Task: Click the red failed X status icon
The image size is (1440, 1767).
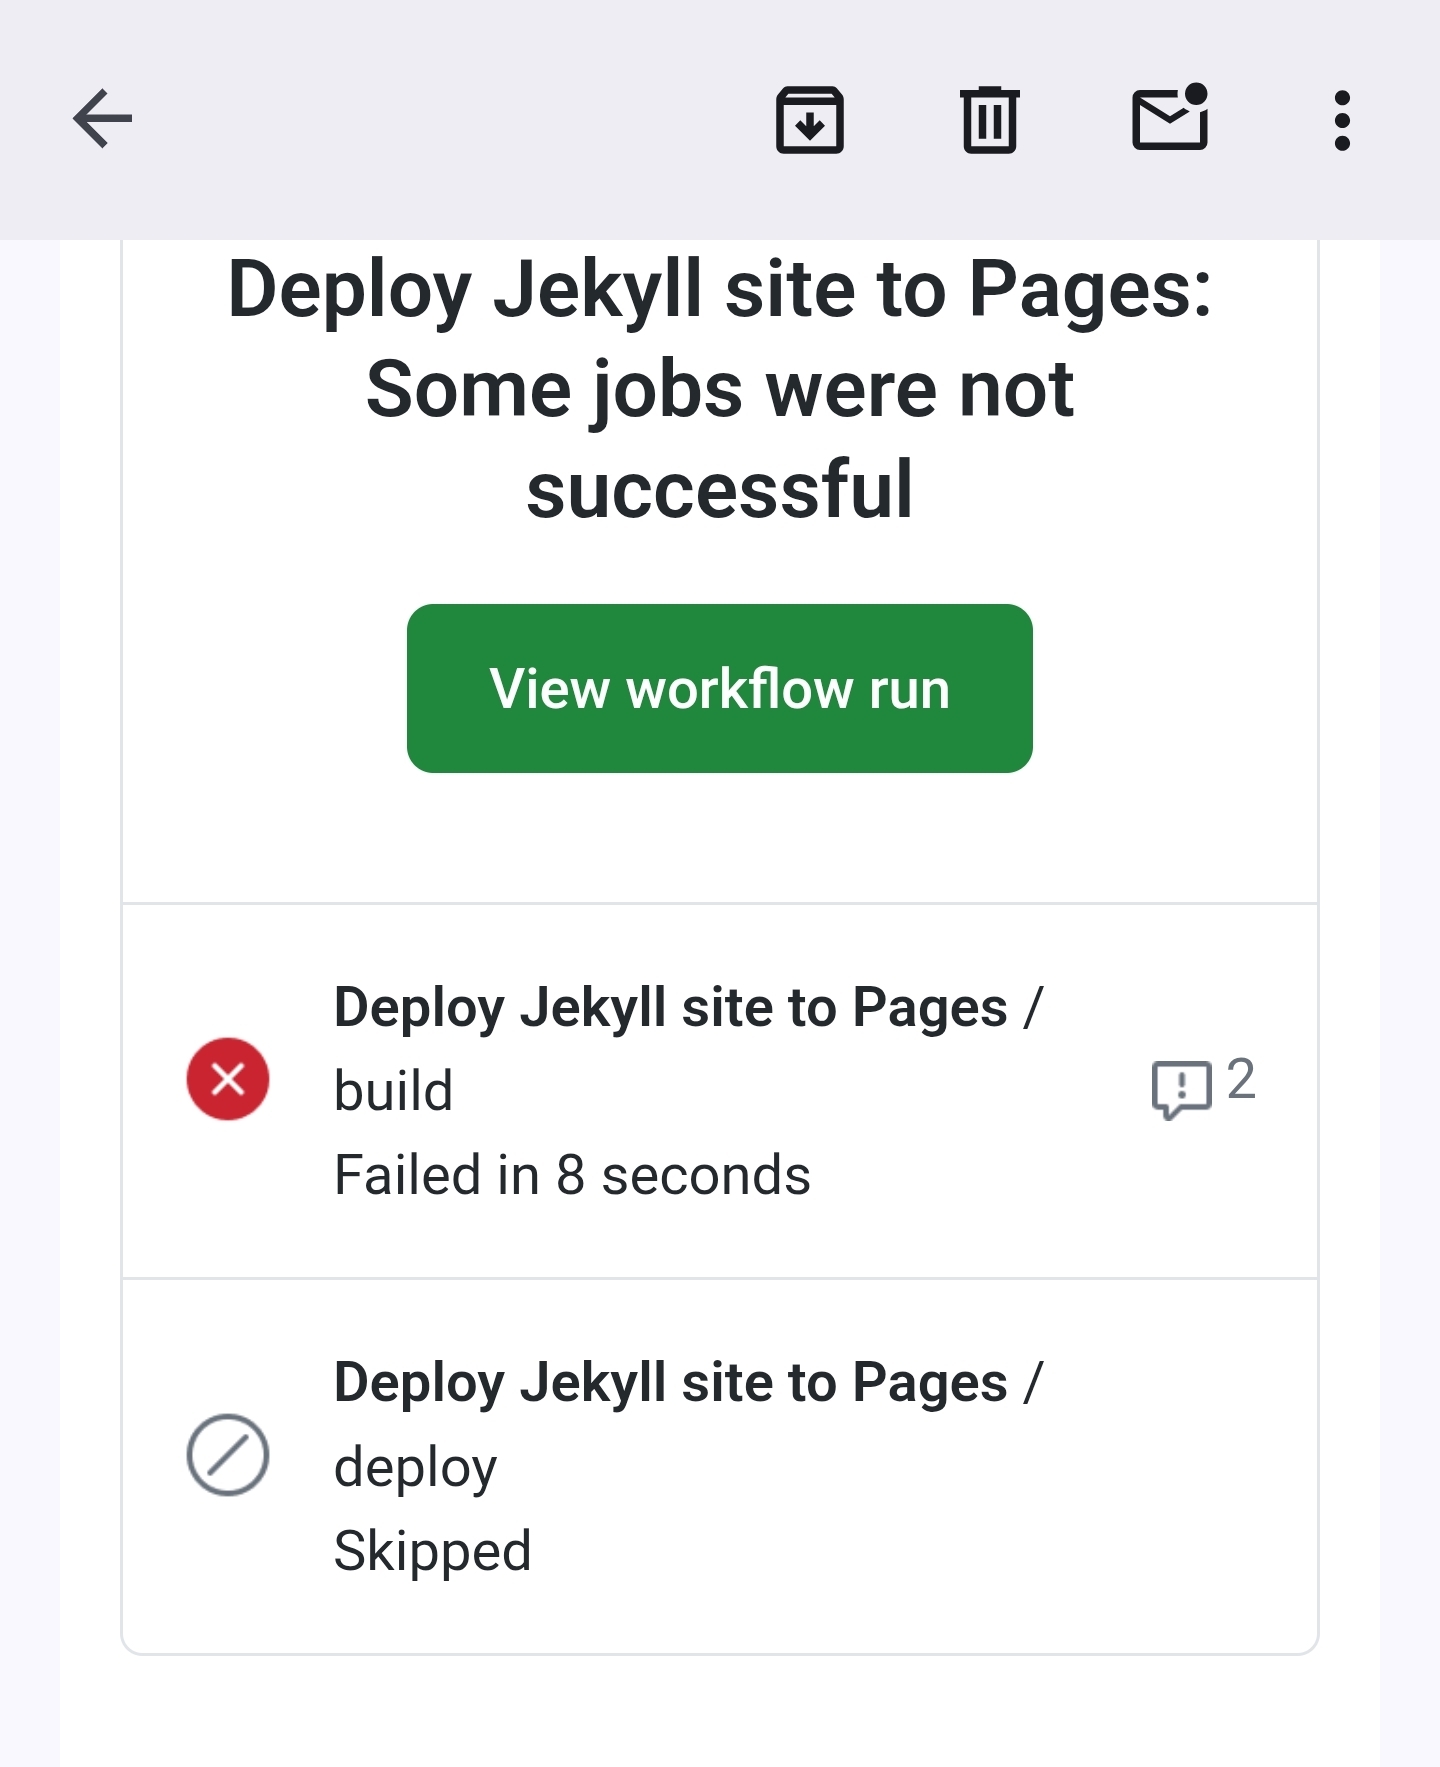Action: 228,1079
